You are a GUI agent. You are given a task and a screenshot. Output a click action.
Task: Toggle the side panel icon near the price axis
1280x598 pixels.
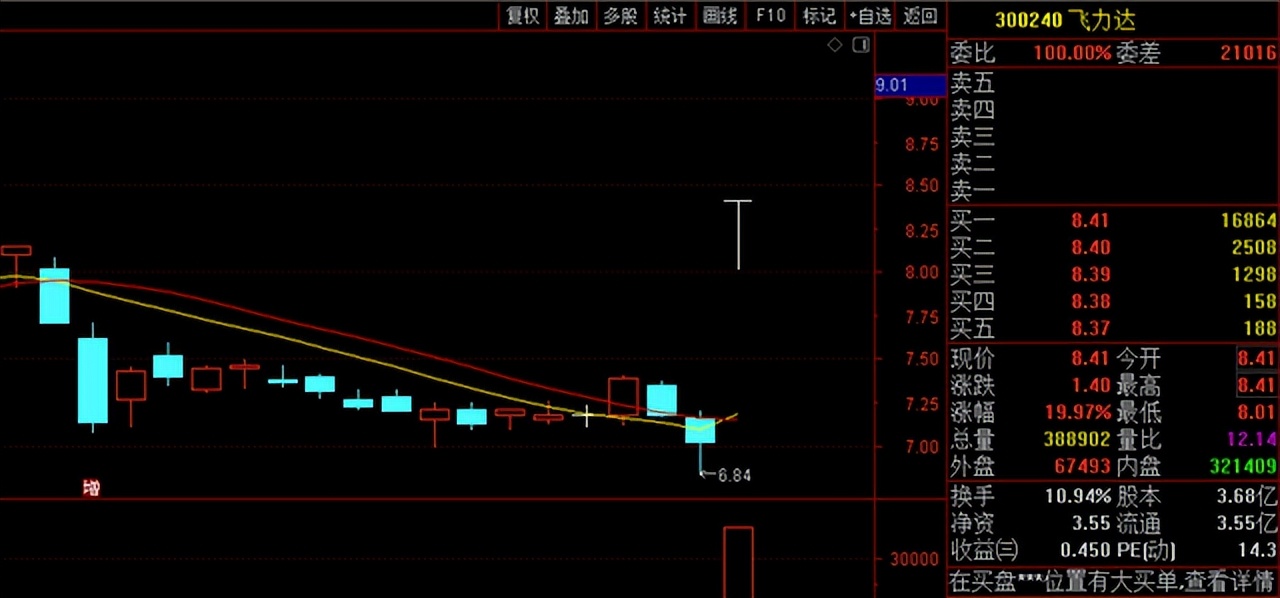(860, 45)
